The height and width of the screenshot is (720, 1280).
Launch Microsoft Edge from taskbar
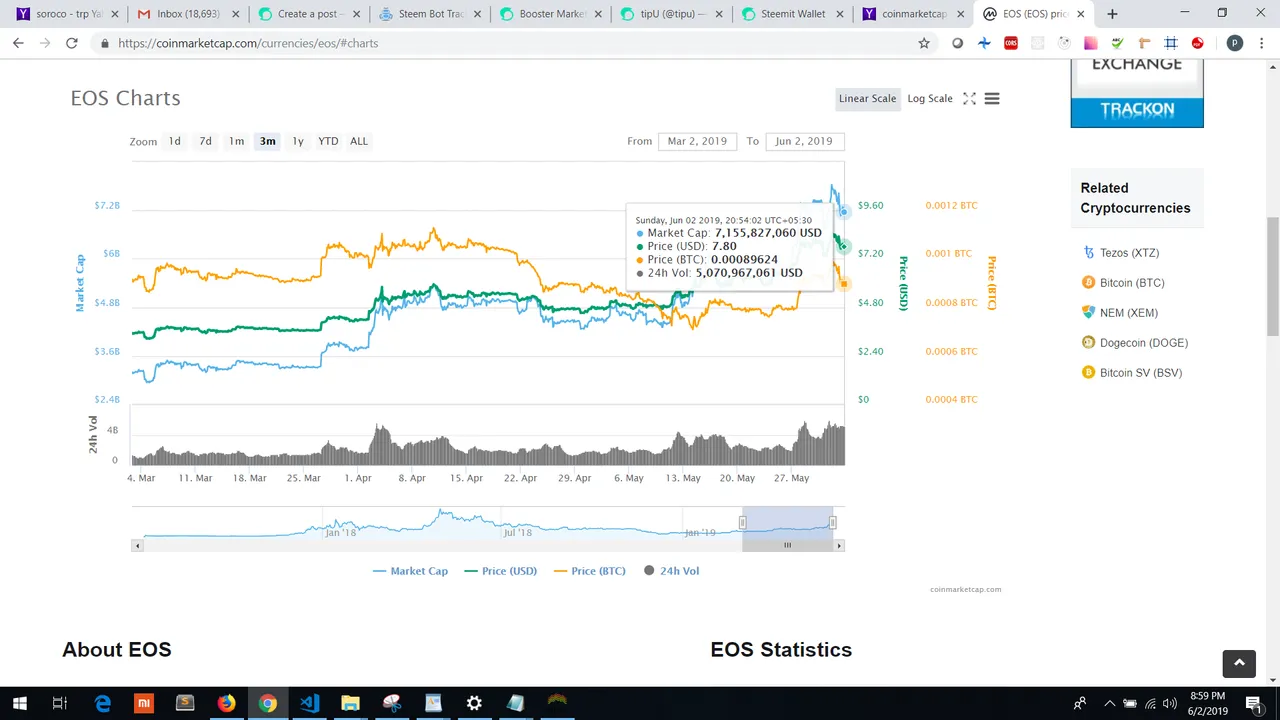point(102,704)
